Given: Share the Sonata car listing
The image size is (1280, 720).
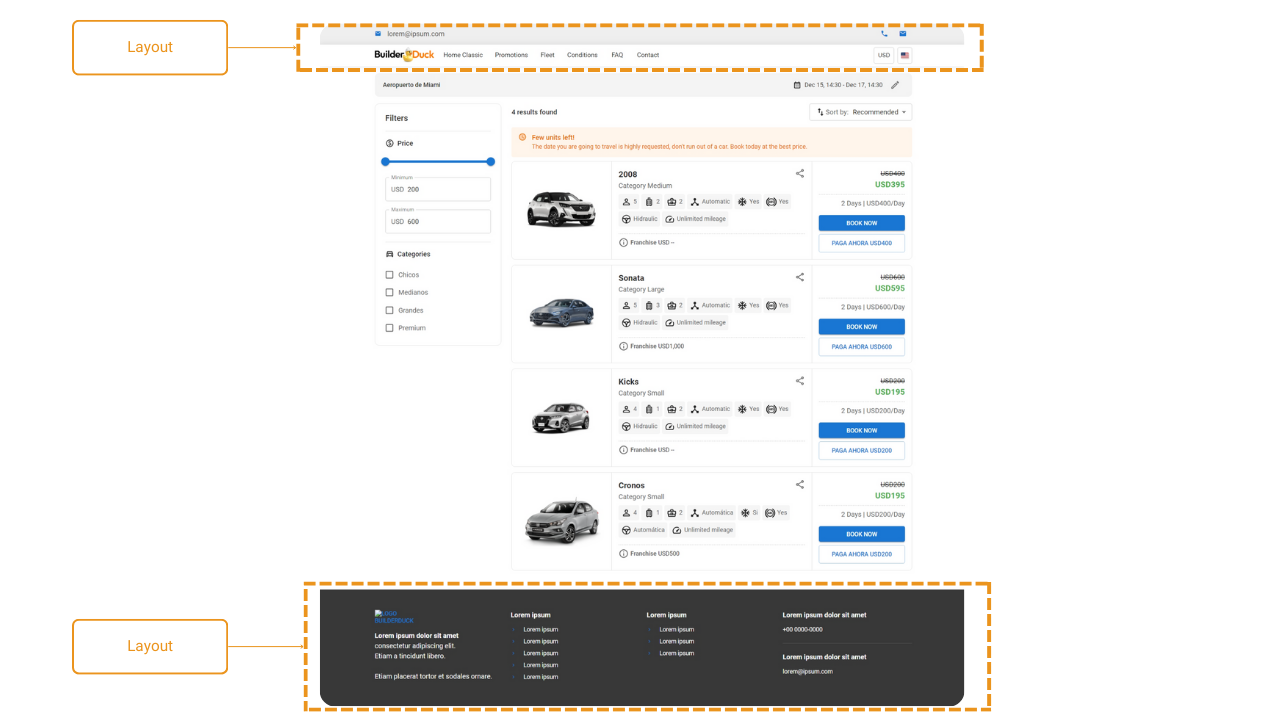Looking at the screenshot, I should click(800, 277).
